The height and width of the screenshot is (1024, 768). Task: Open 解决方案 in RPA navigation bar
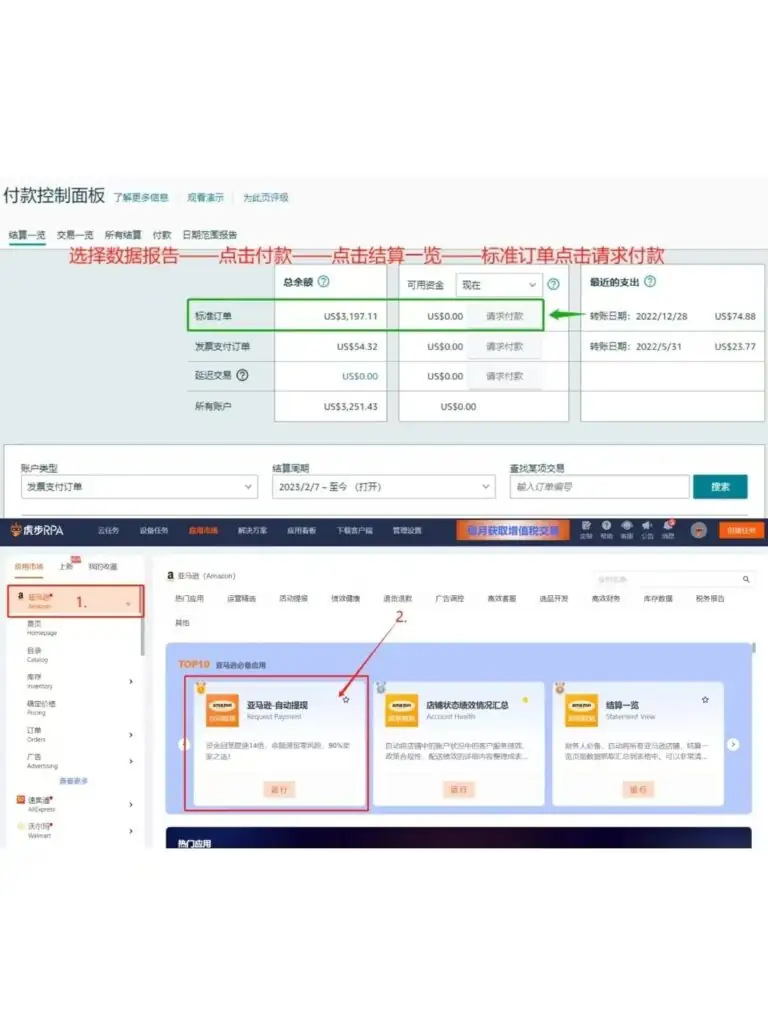tap(253, 531)
